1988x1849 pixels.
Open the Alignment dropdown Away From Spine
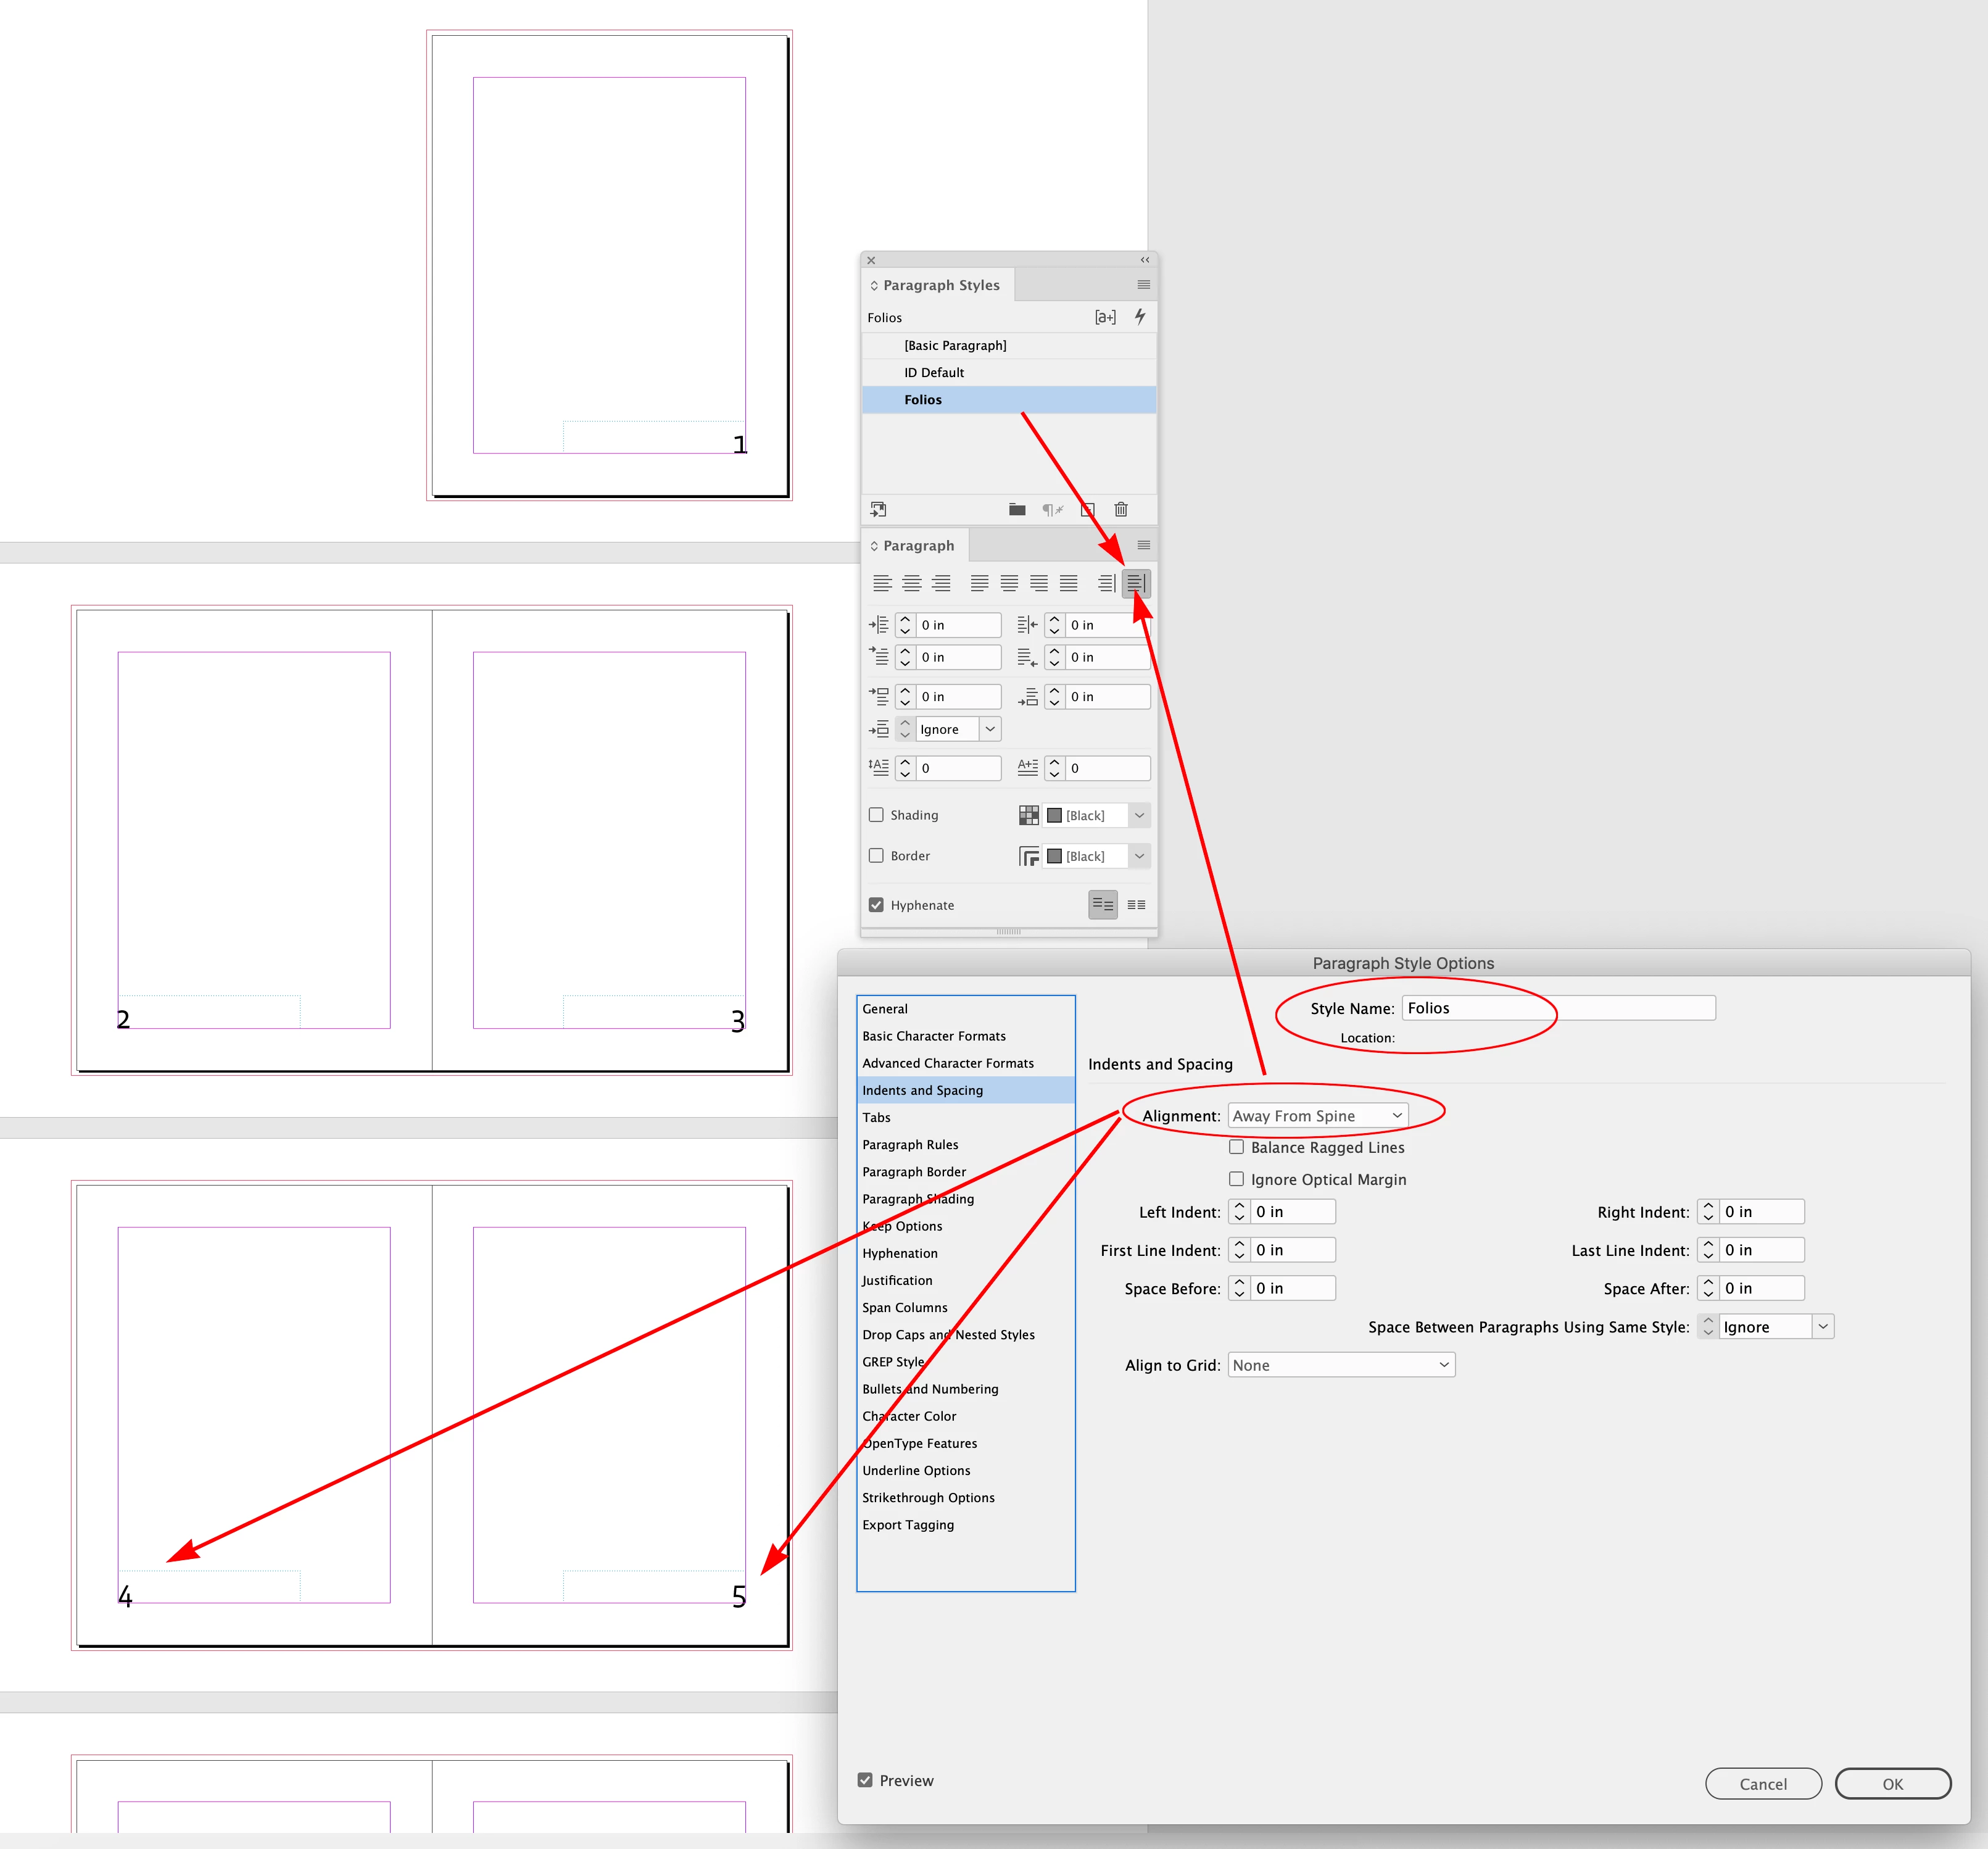(1317, 1115)
